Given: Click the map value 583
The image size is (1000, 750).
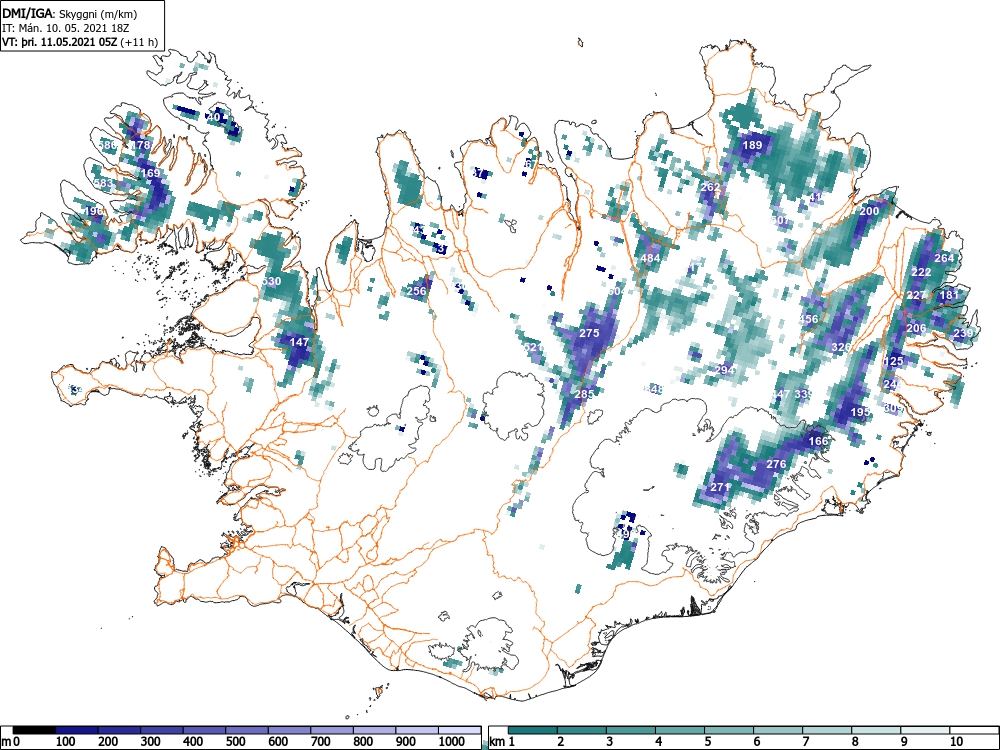Looking at the screenshot, I should [x=103, y=184].
